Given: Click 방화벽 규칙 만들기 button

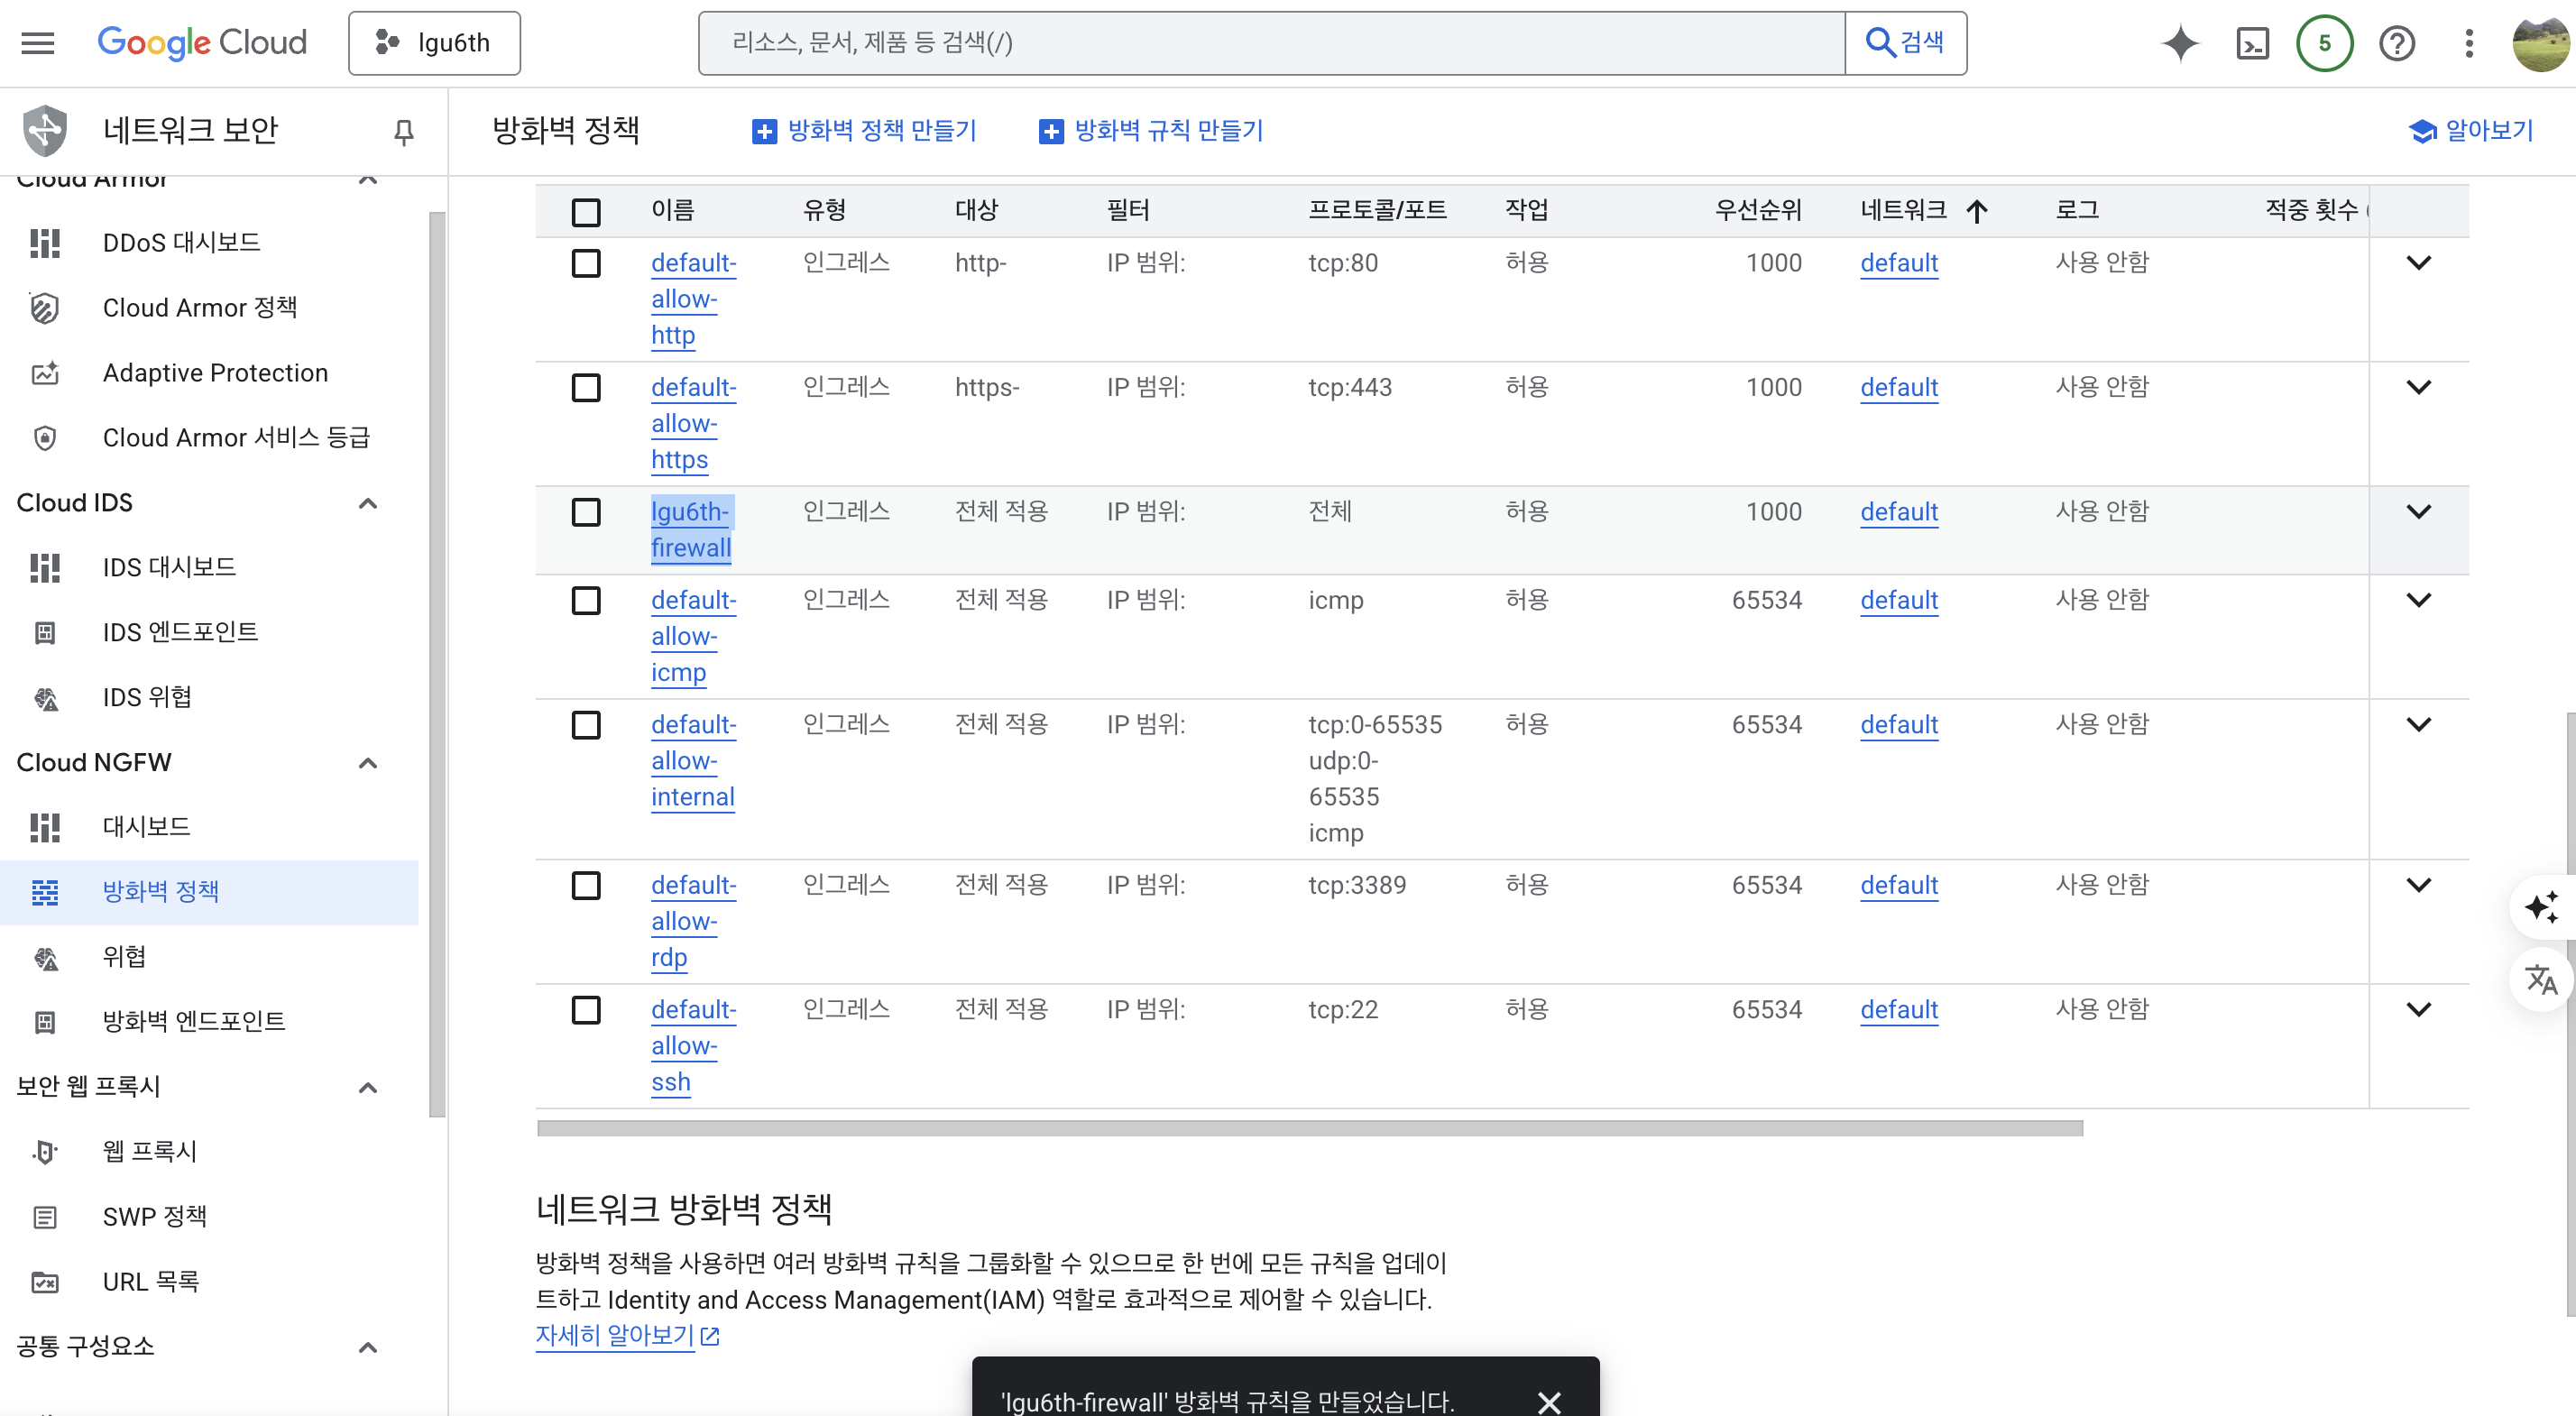Looking at the screenshot, I should tap(1151, 131).
